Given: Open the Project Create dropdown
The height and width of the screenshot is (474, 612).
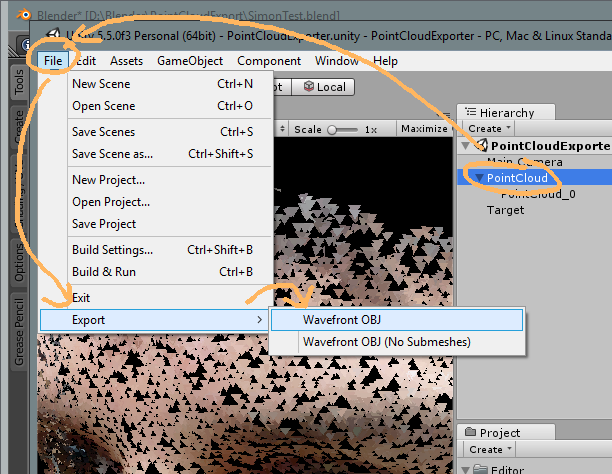Looking at the screenshot, I should click(490, 449).
